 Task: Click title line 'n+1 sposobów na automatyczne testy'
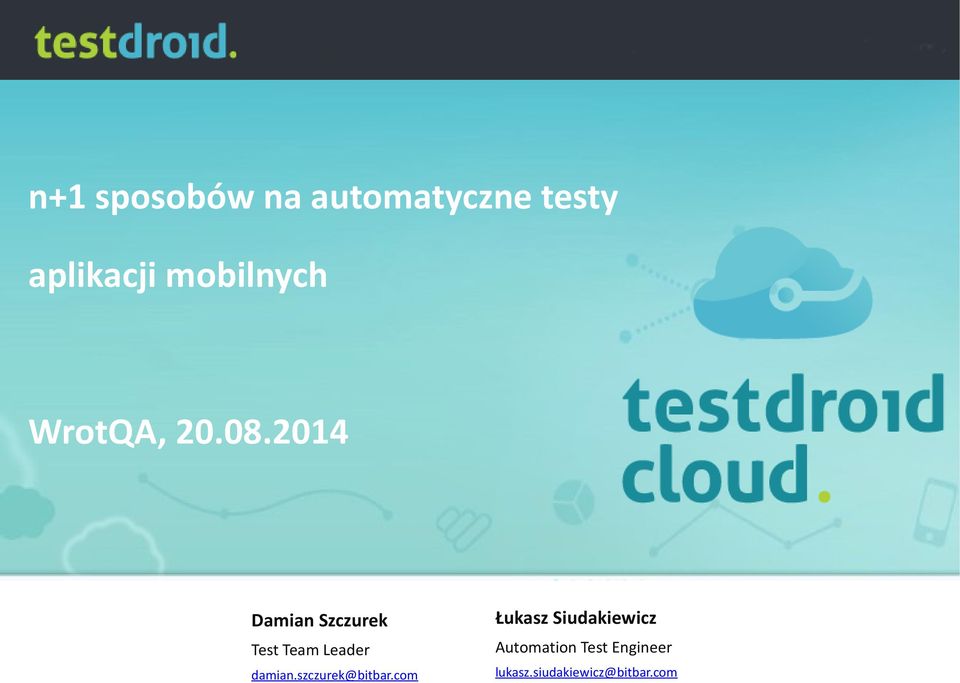pos(323,198)
